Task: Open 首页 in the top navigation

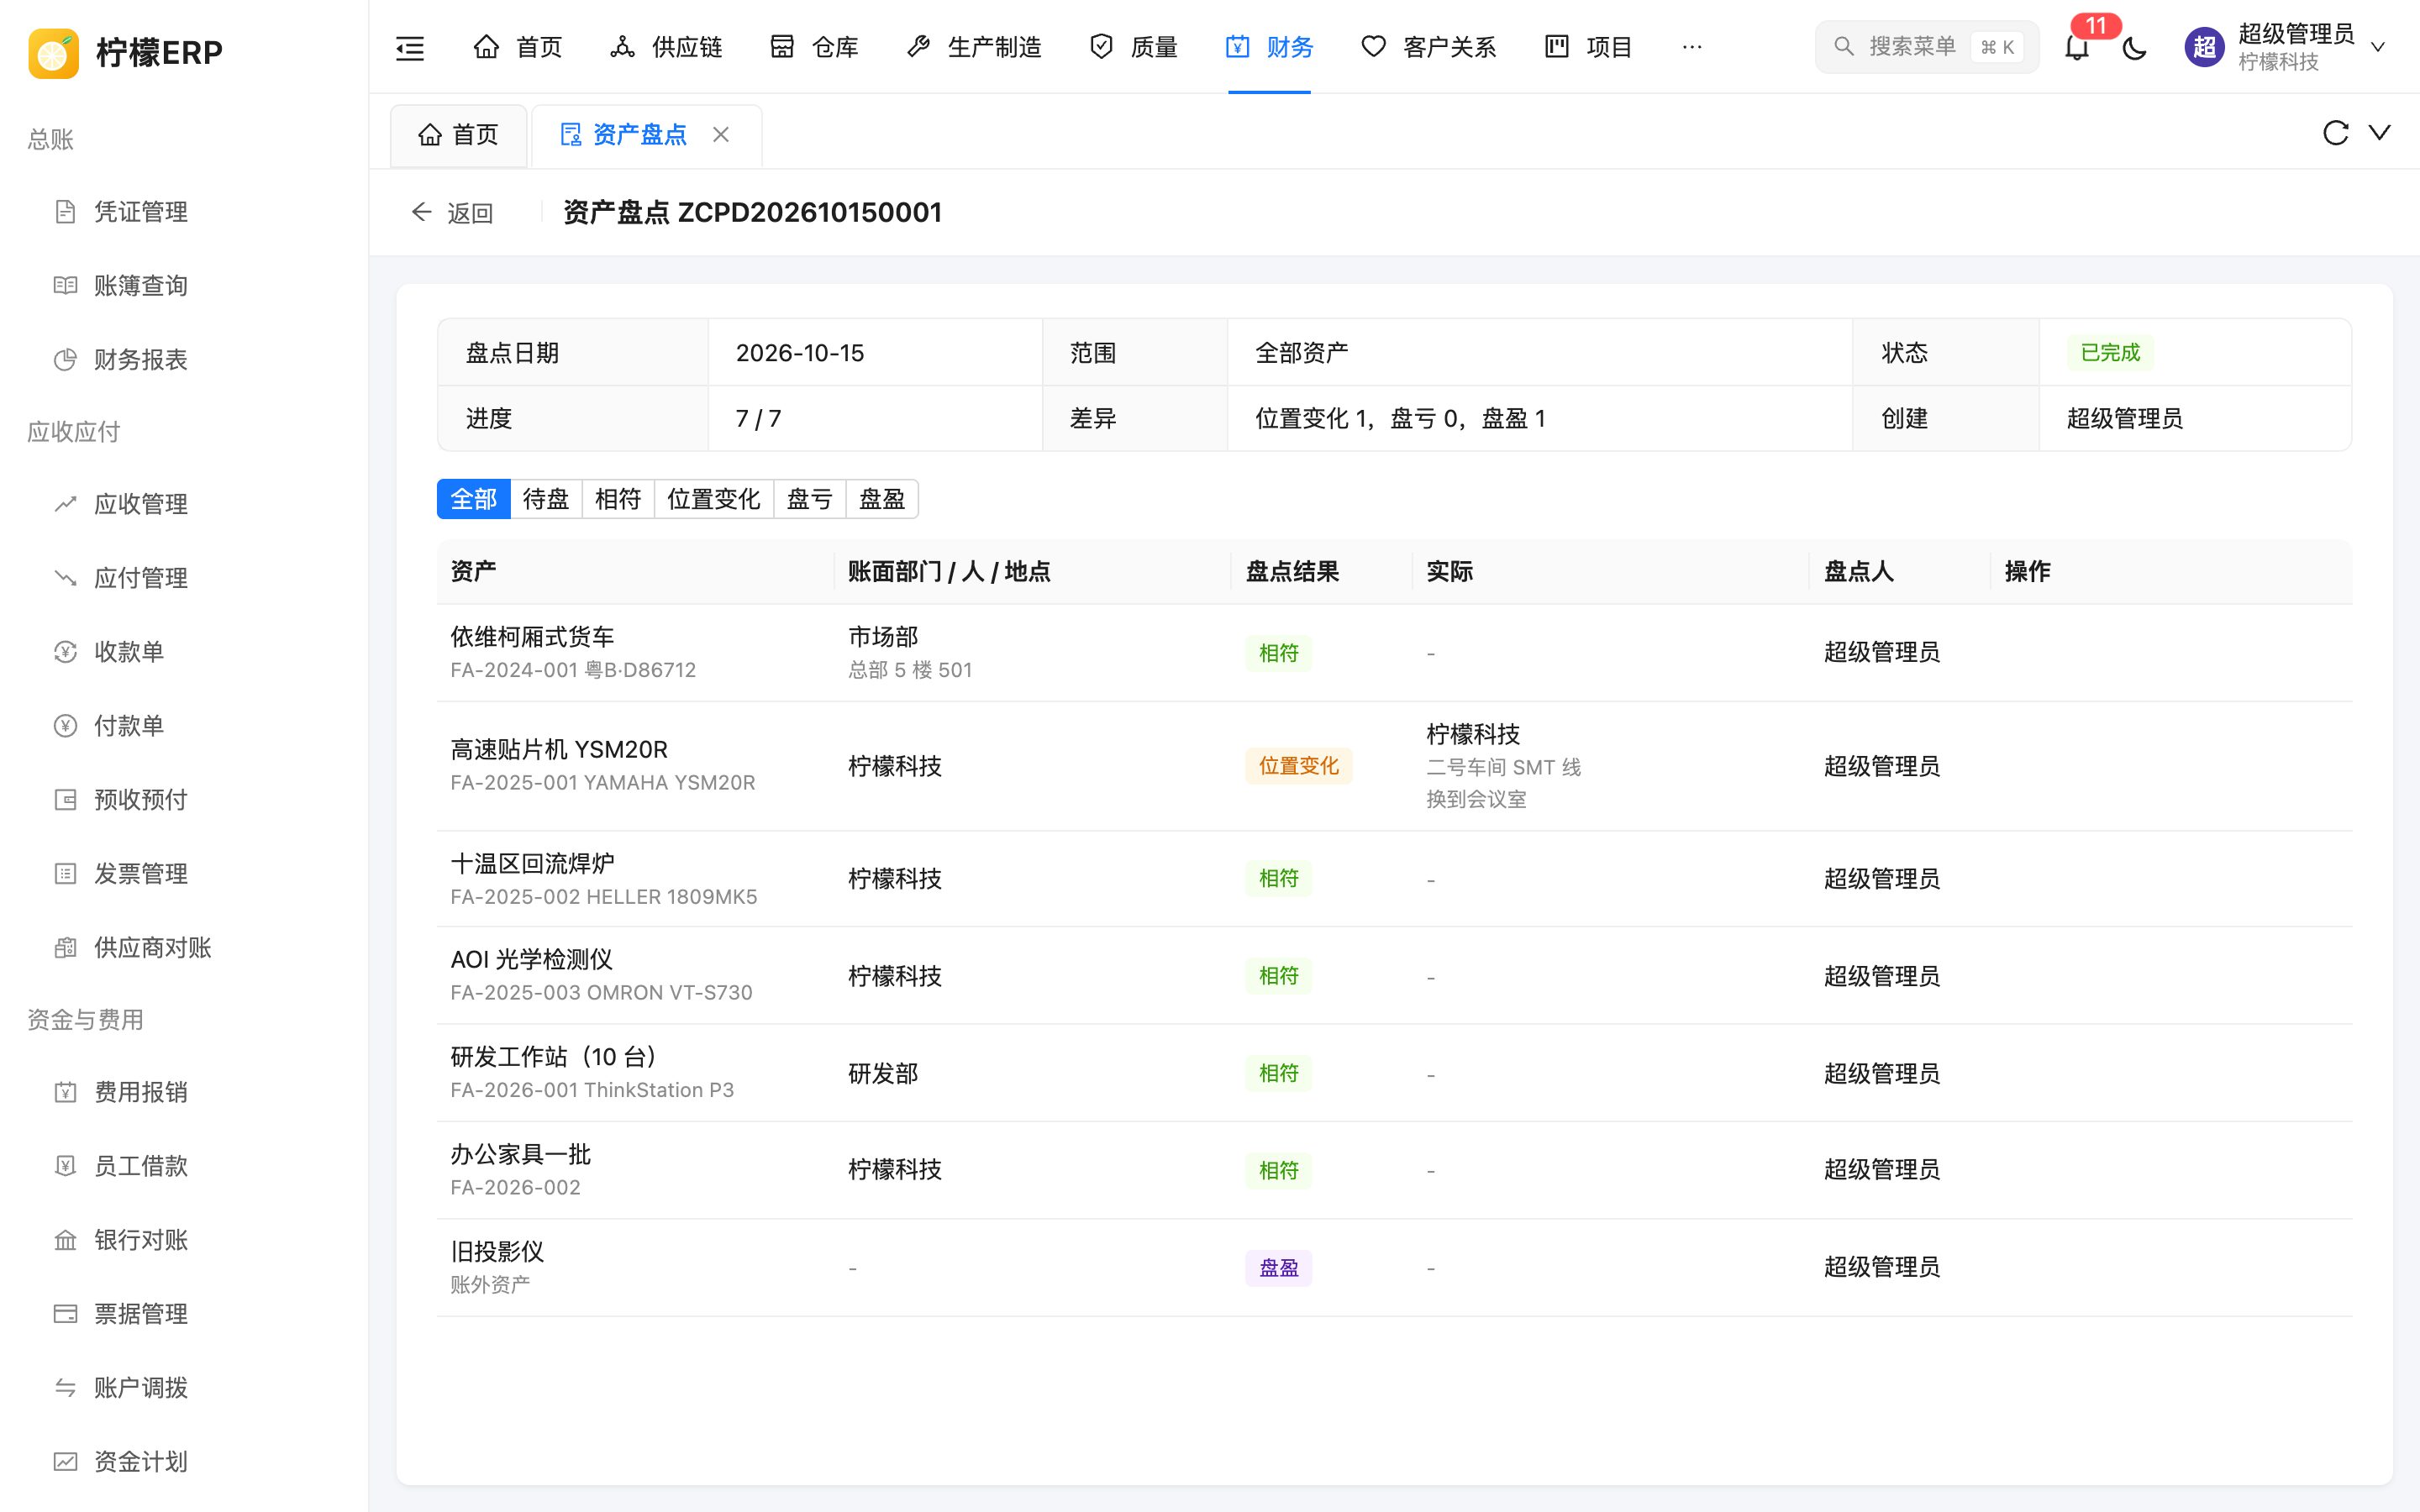Action: click(518, 47)
